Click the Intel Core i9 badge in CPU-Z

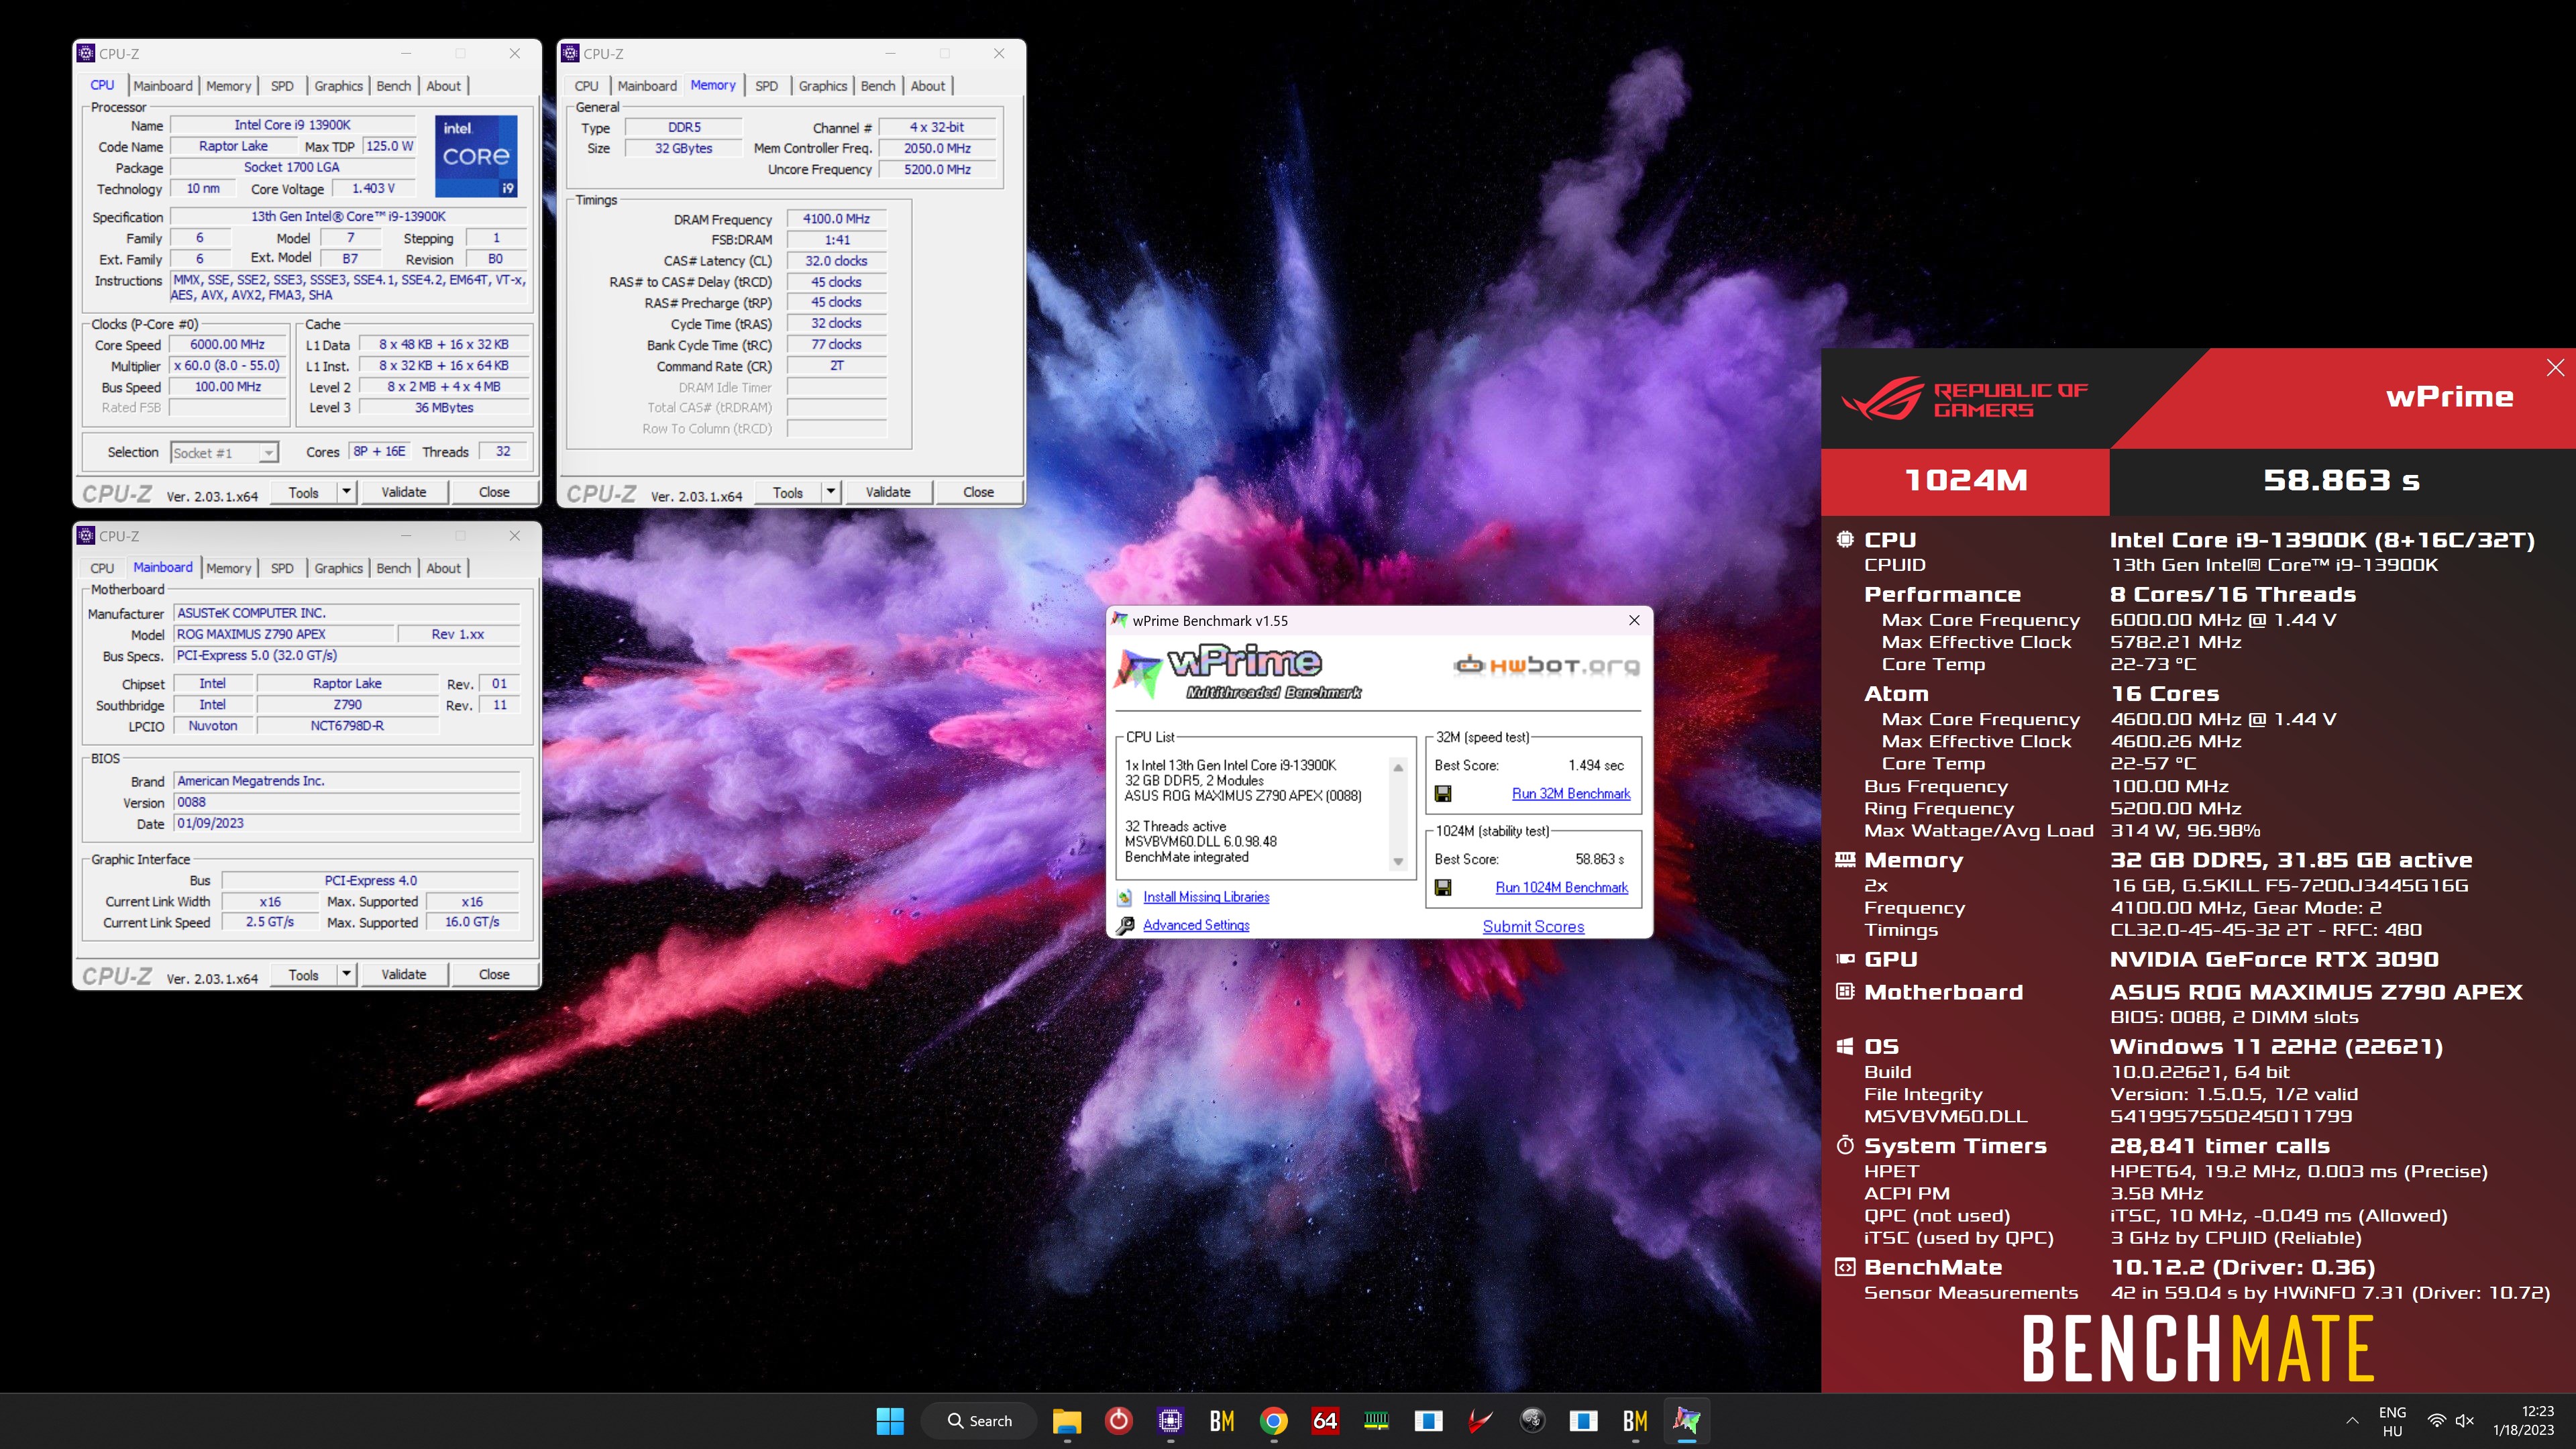click(476, 156)
